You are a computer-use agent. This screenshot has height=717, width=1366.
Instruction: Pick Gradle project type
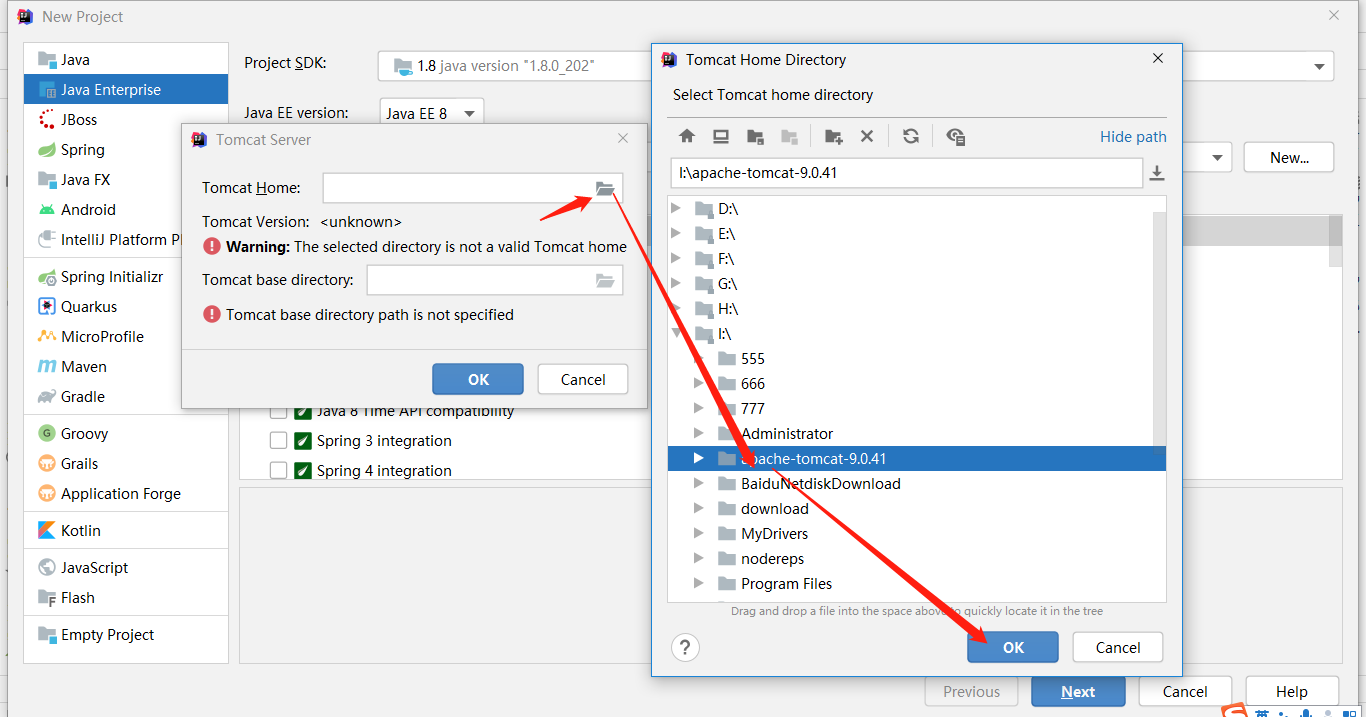click(x=126, y=397)
